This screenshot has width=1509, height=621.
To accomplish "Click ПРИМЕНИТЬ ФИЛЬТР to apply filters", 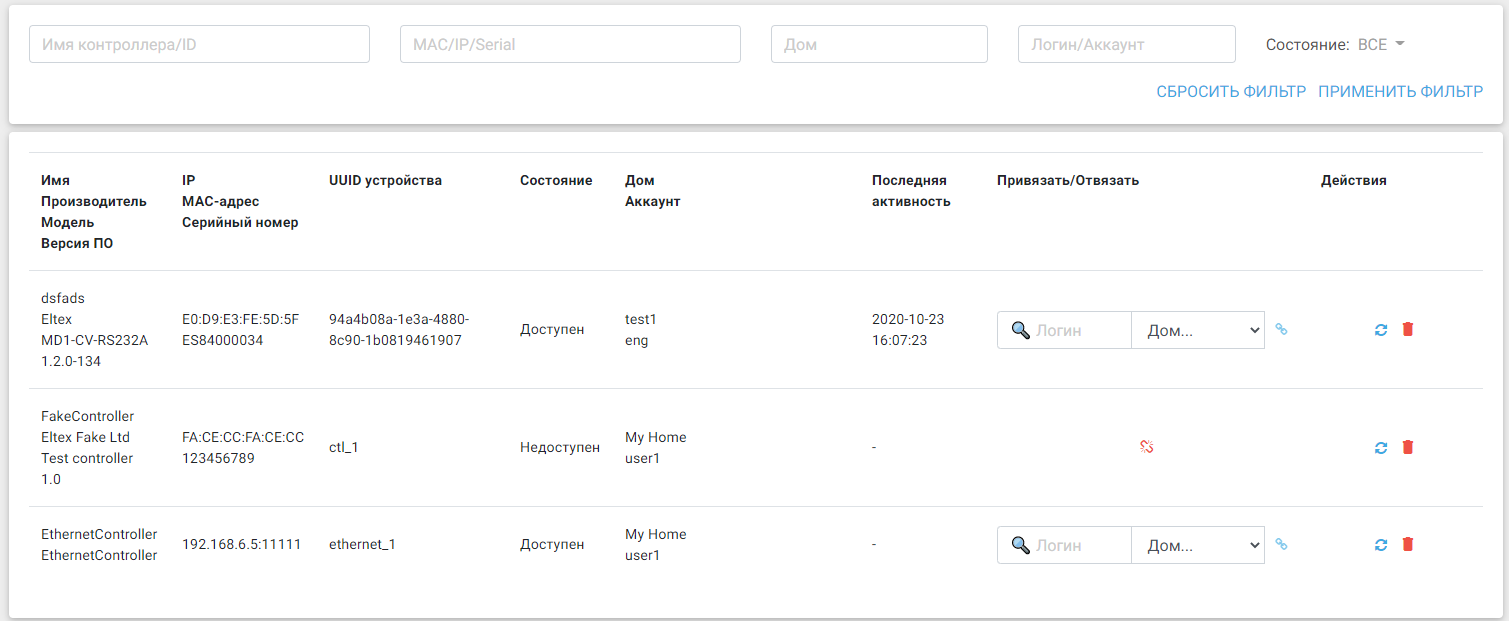I will click(x=1400, y=92).
